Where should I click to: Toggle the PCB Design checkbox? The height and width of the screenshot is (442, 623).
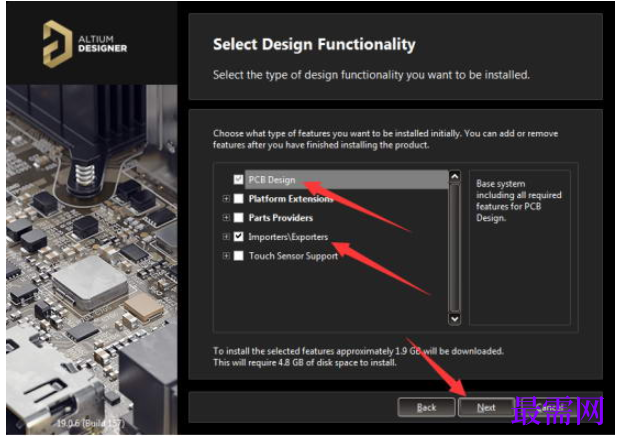[238, 180]
